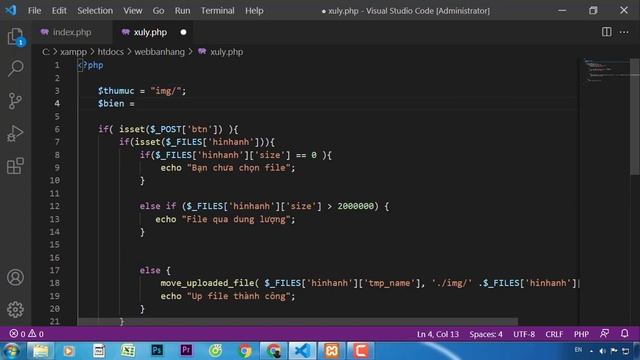Open the Search view icon
Image resolution: width=640 pixels, height=360 pixels.
(16, 68)
